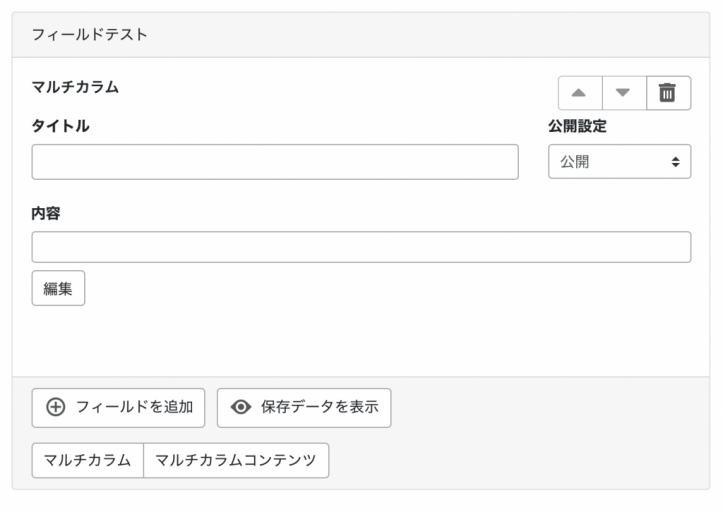723x512 pixels.
Task: Select the マルチカラム button at the bottom
Action: tap(88, 460)
